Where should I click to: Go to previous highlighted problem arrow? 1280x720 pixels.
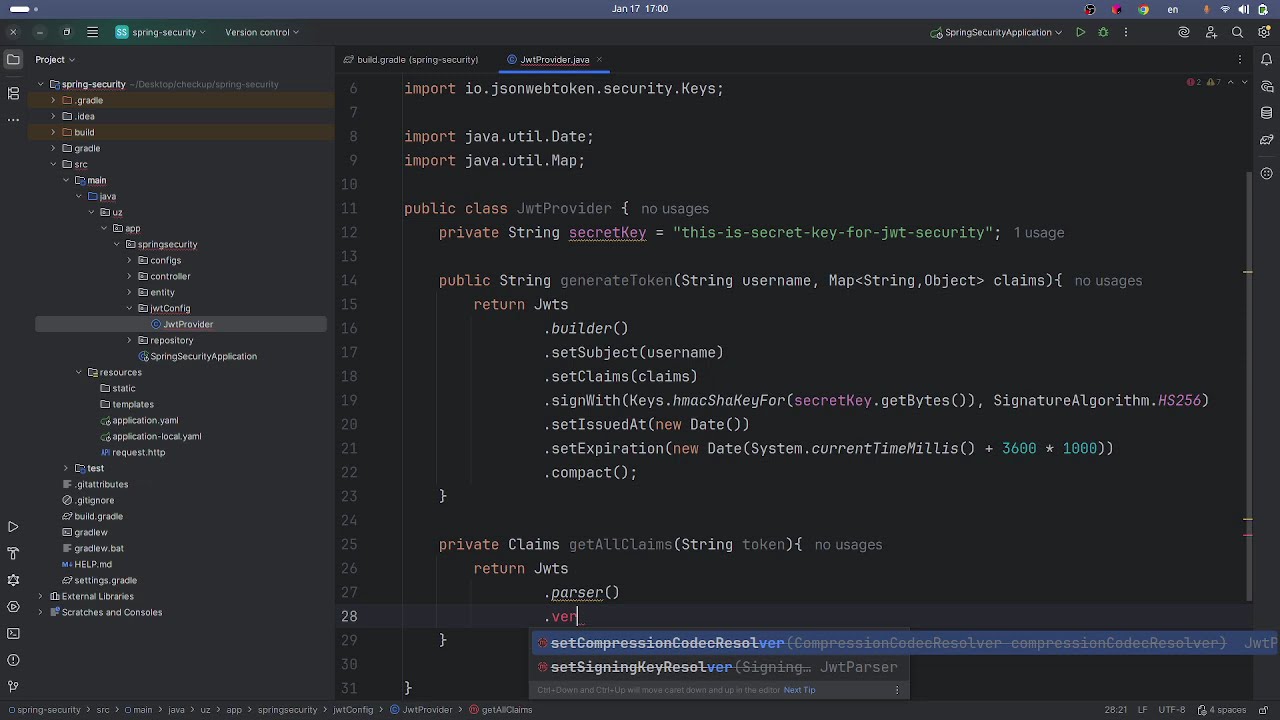pos(1231,82)
